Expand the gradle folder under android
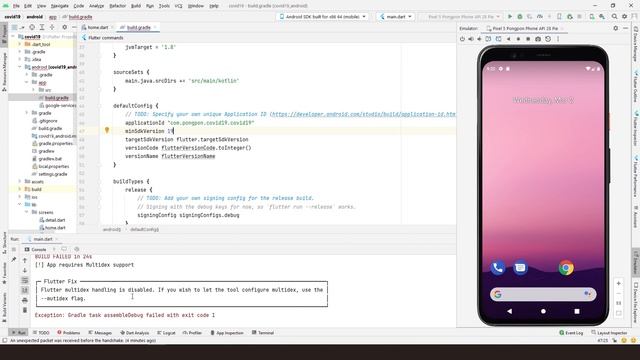640x360 pixels. point(27,113)
